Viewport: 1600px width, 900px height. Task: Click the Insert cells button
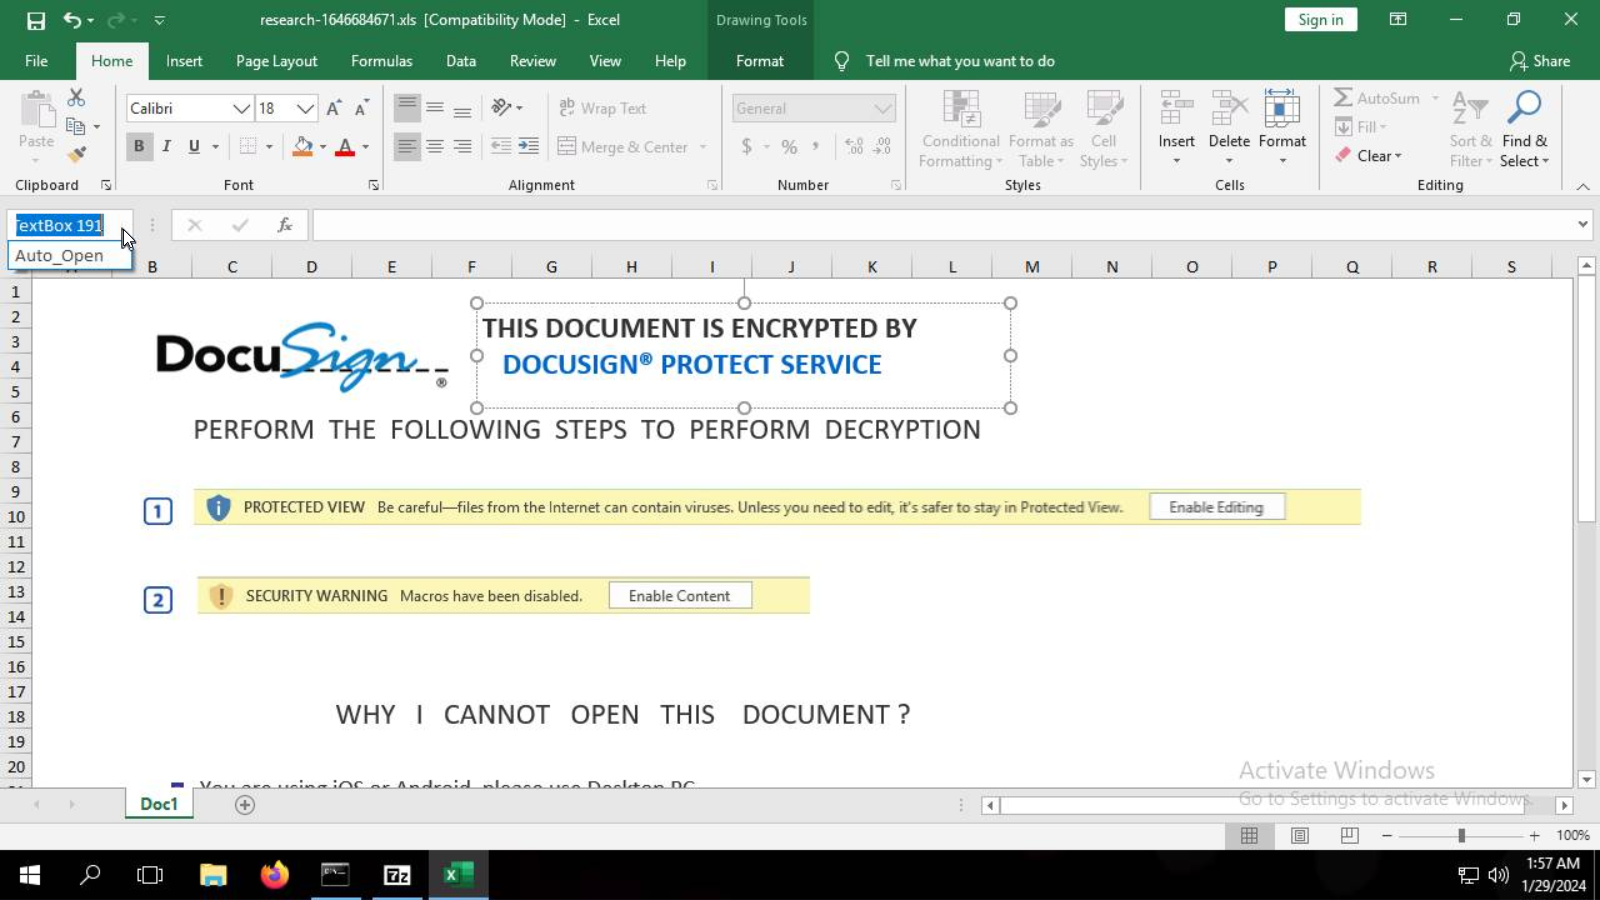coord(1176,128)
